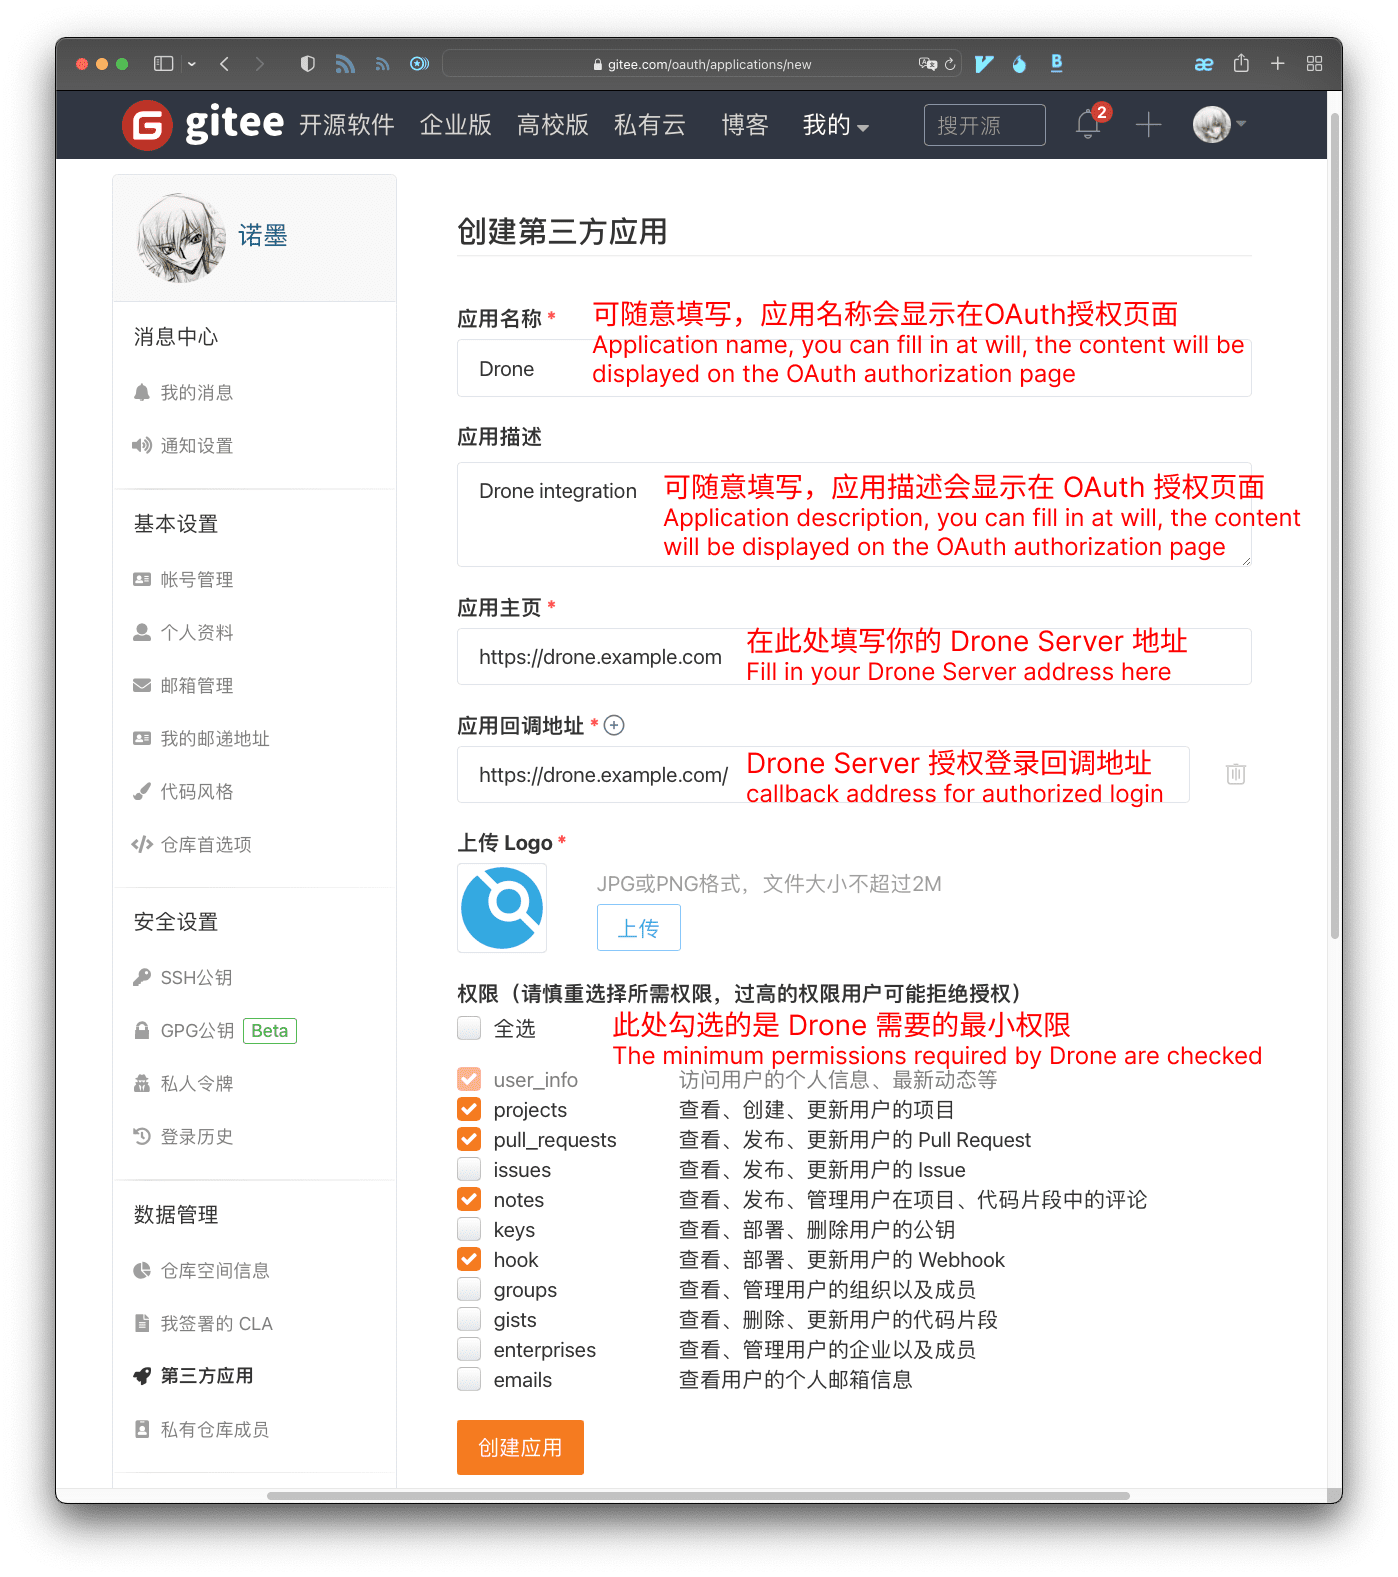Click the B extension icon
Screen dimensions: 1398x1577
tap(1056, 64)
